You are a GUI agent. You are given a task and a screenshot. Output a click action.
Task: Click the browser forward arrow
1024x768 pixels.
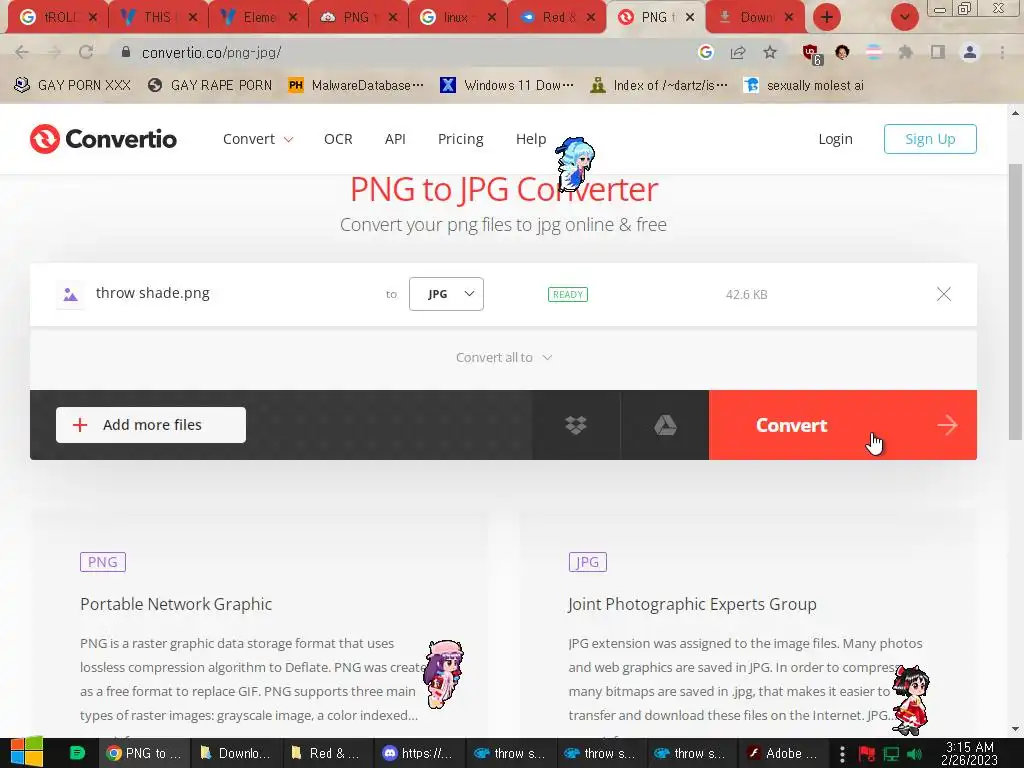54,52
